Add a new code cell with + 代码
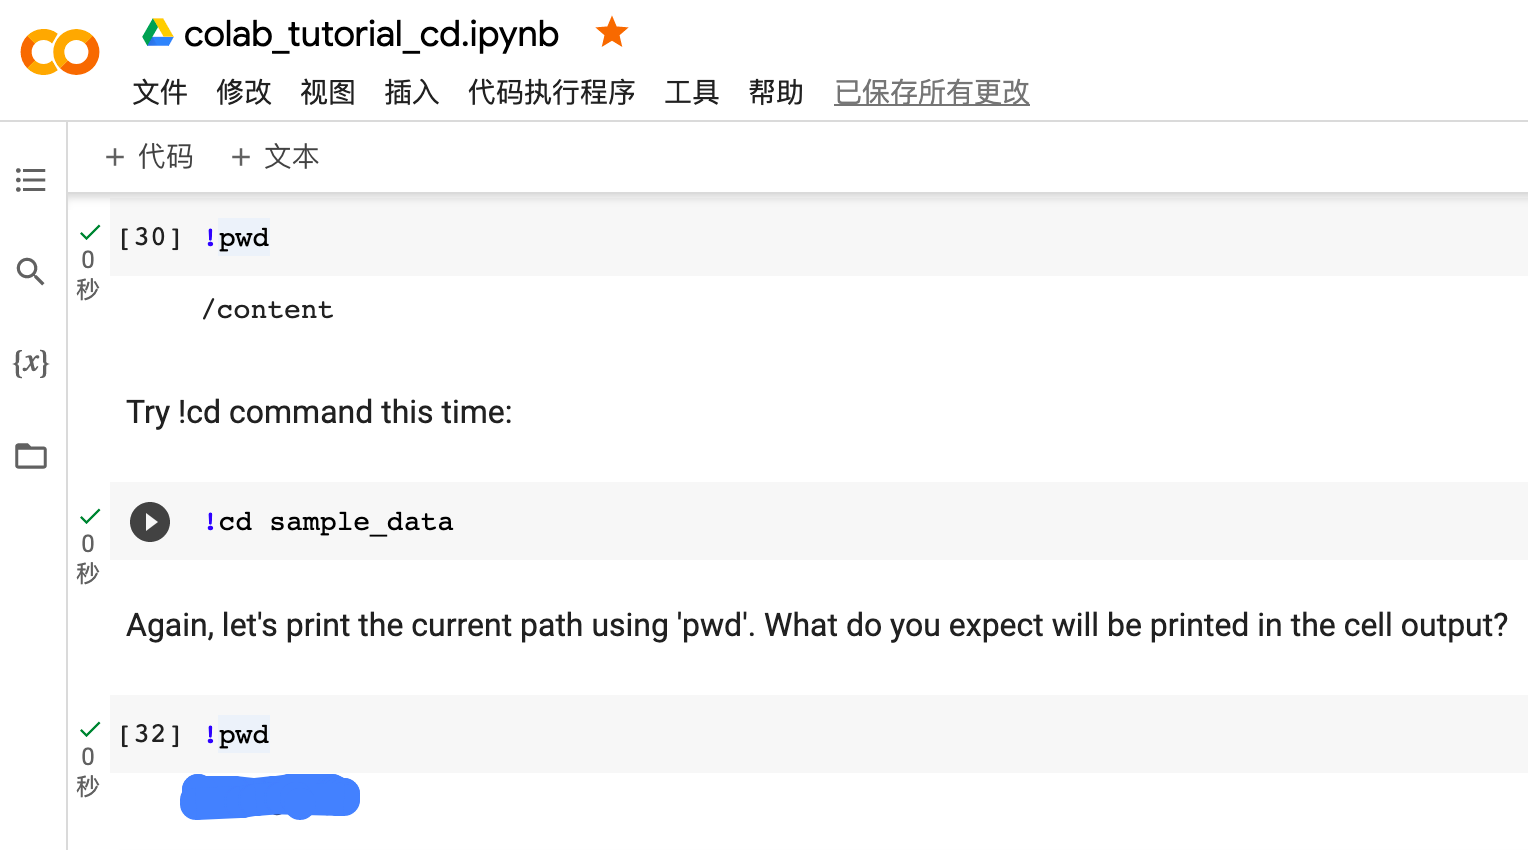The height and width of the screenshot is (850, 1528). coord(150,157)
